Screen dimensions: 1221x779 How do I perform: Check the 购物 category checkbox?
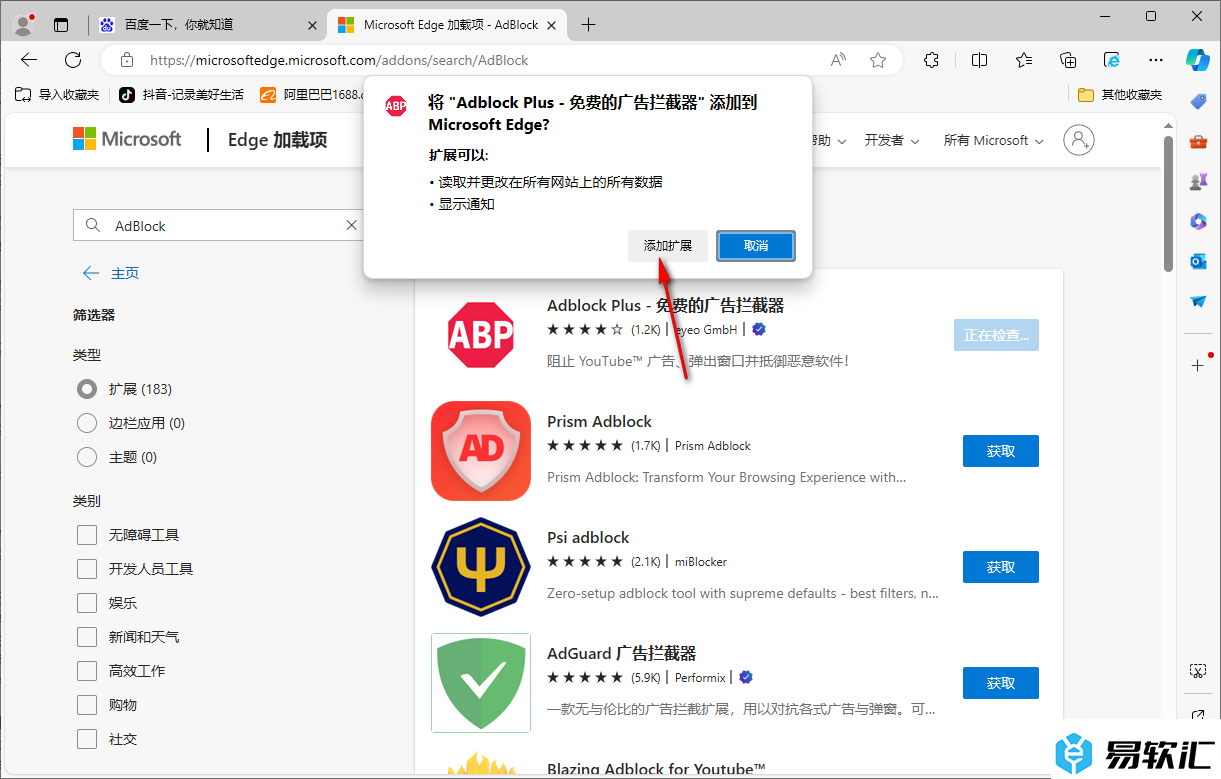coord(87,705)
